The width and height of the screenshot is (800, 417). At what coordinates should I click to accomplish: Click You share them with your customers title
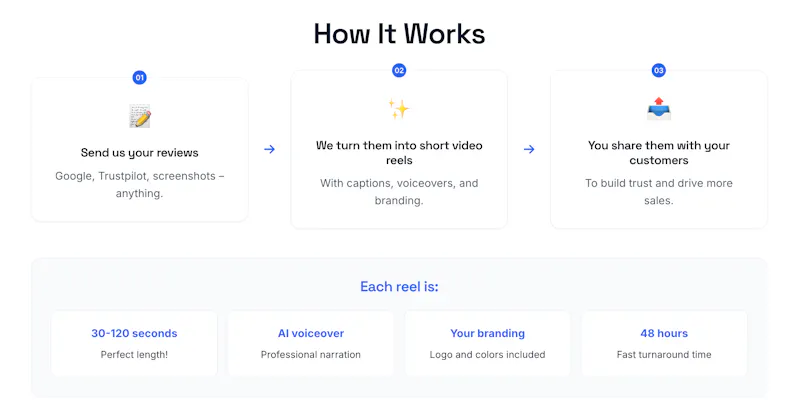[659, 153]
